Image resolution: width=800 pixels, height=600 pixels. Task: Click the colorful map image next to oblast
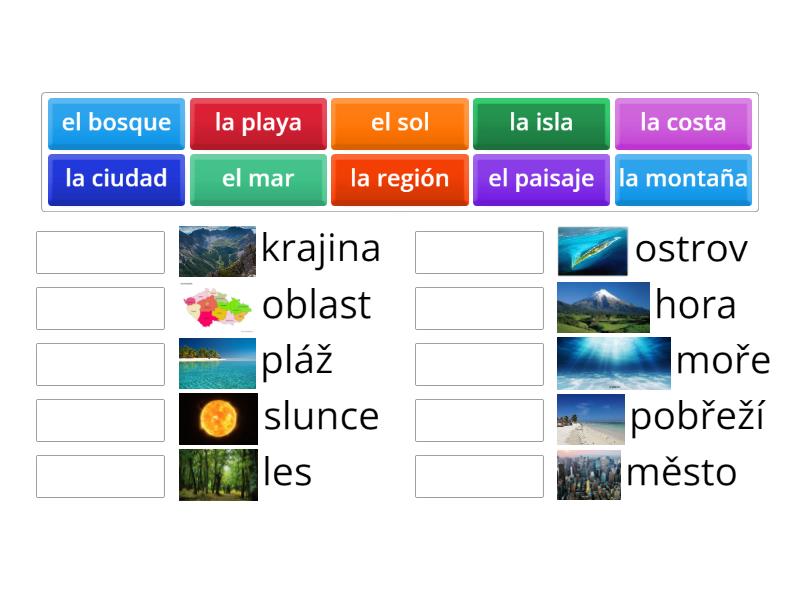pyautogui.click(x=218, y=307)
